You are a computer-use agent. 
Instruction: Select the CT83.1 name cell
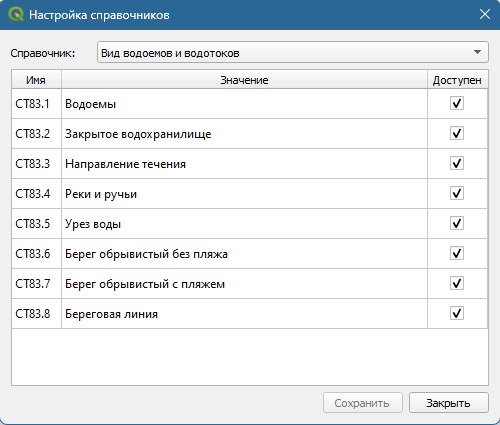point(37,104)
